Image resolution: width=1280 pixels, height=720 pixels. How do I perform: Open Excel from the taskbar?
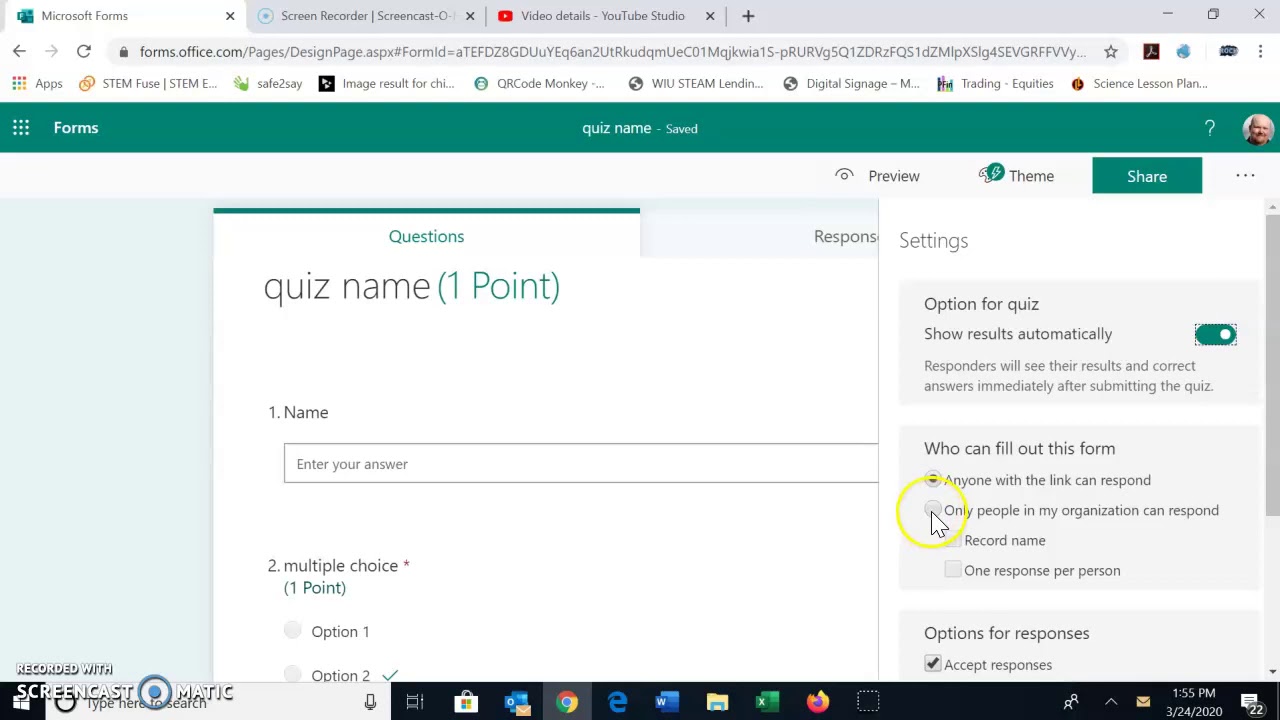pos(767,702)
